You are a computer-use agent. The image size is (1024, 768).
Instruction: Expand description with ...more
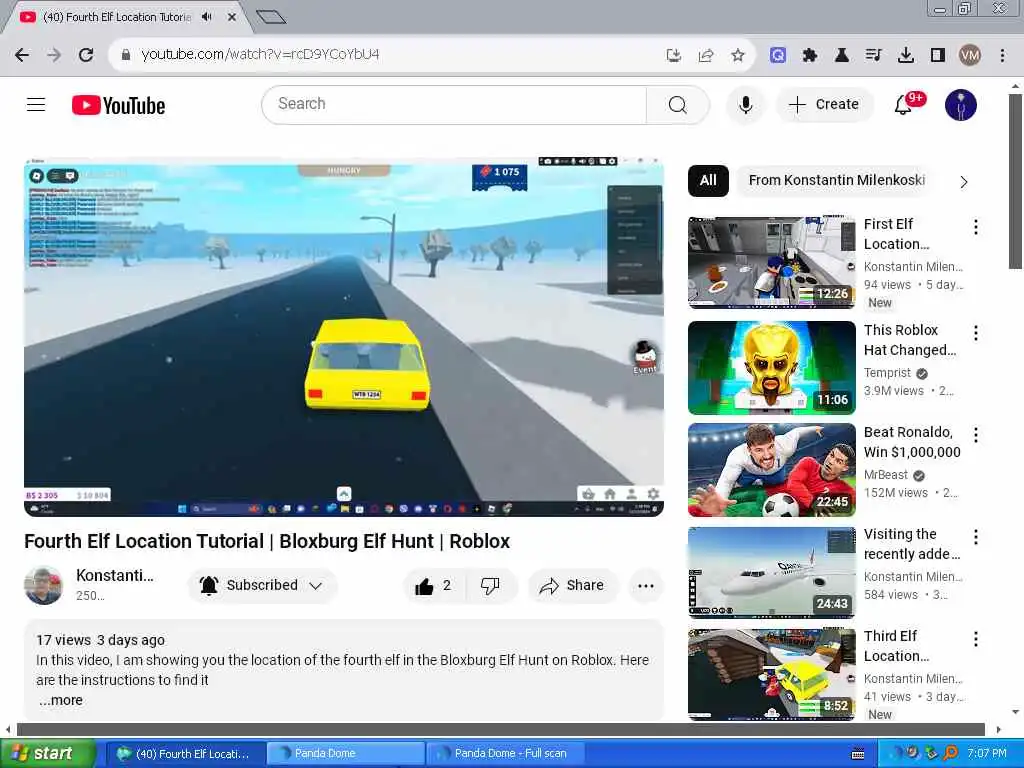coord(61,700)
